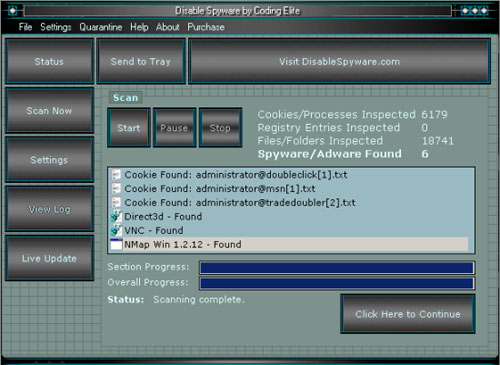Click Send to Tray button
This screenshot has height=365, width=500.
point(141,61)
